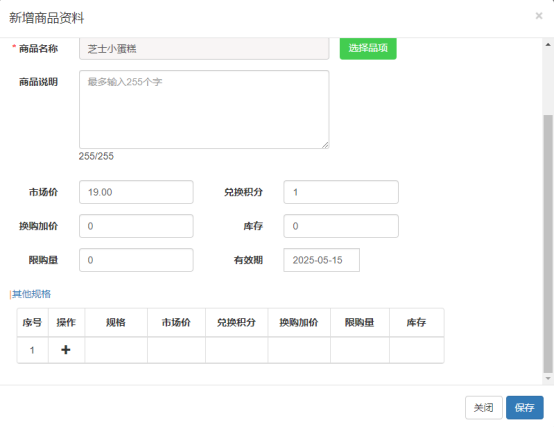Close the dialog with the X icon
Image resolution: width=554 pixels, height=427 pixels.
pyautogui.click(x=538, y=16)
